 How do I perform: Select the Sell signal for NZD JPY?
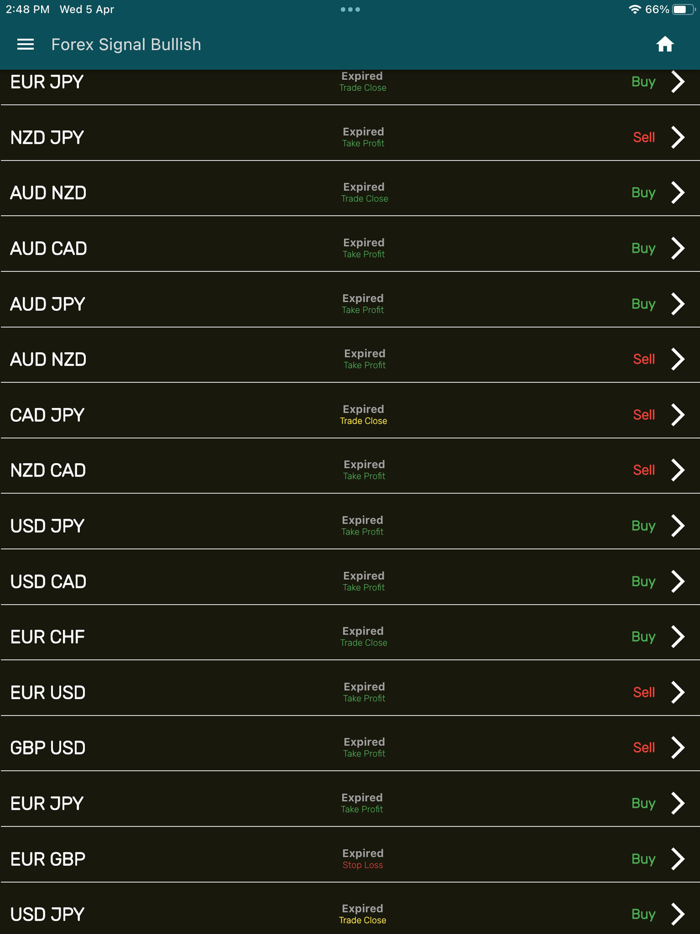(643, 137)
